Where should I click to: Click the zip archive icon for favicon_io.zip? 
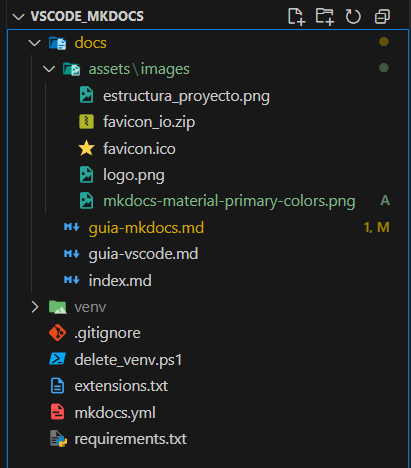86,122
